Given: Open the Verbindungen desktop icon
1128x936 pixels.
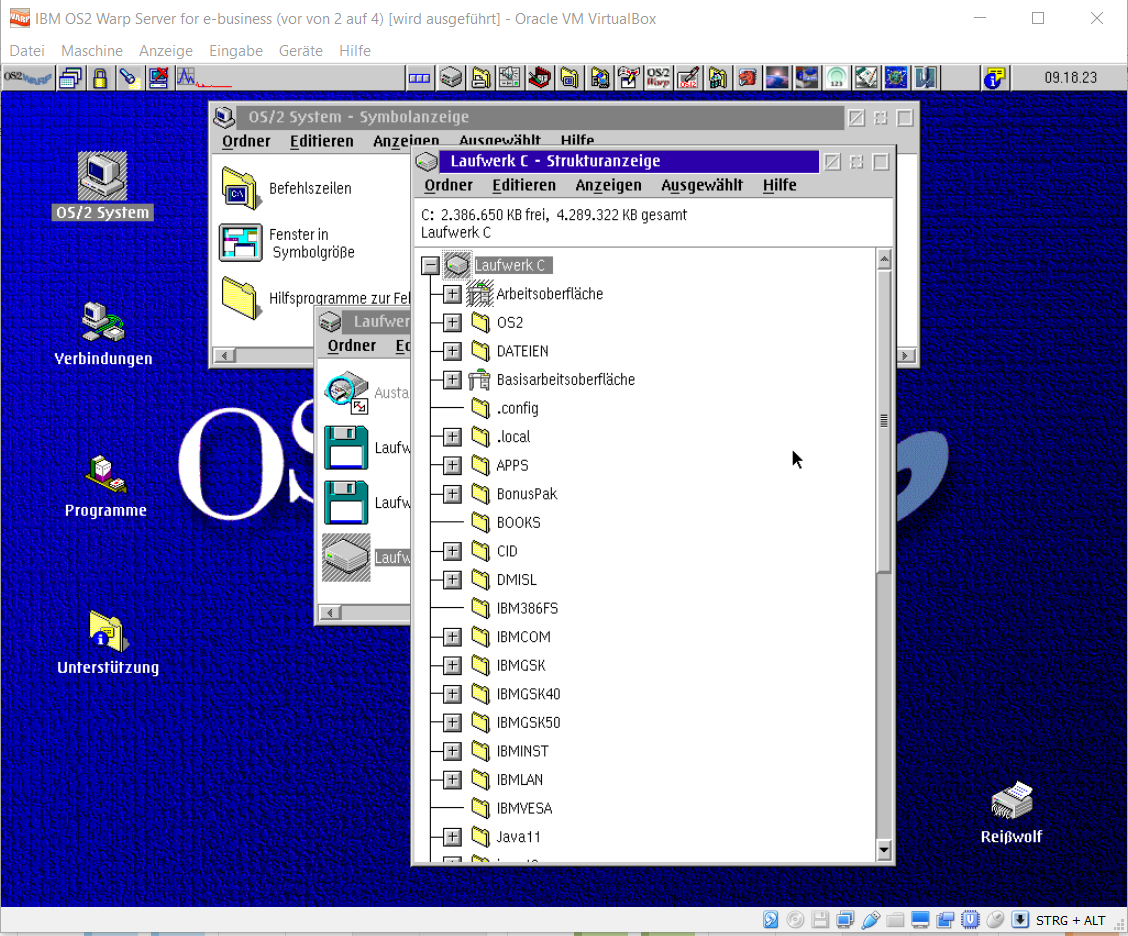Looking at the screenshot, I should [x=103, y=333].
